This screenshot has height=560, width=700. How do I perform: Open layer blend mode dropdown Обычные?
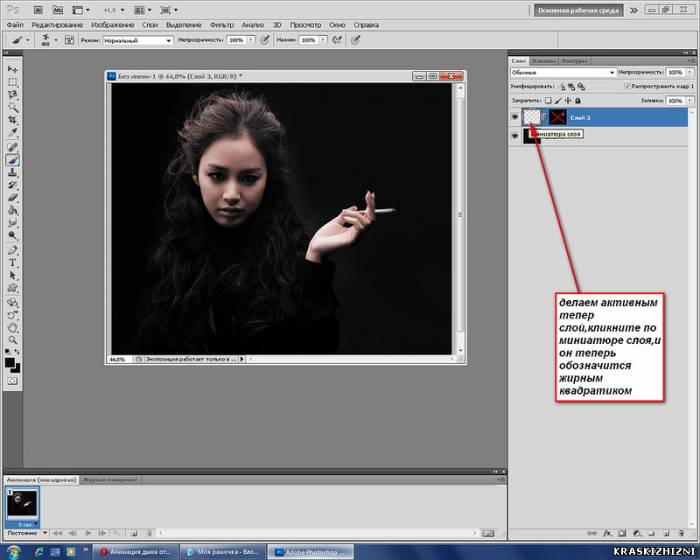563,72
